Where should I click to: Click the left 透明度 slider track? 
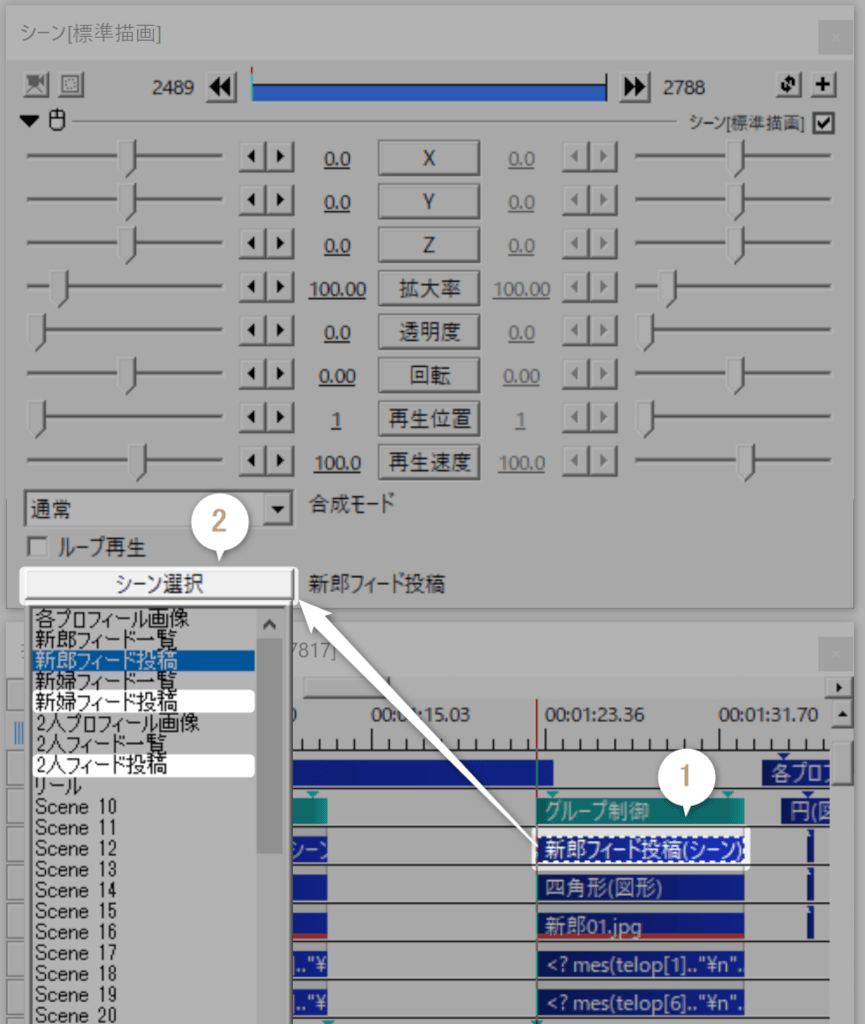pos(125,331)
